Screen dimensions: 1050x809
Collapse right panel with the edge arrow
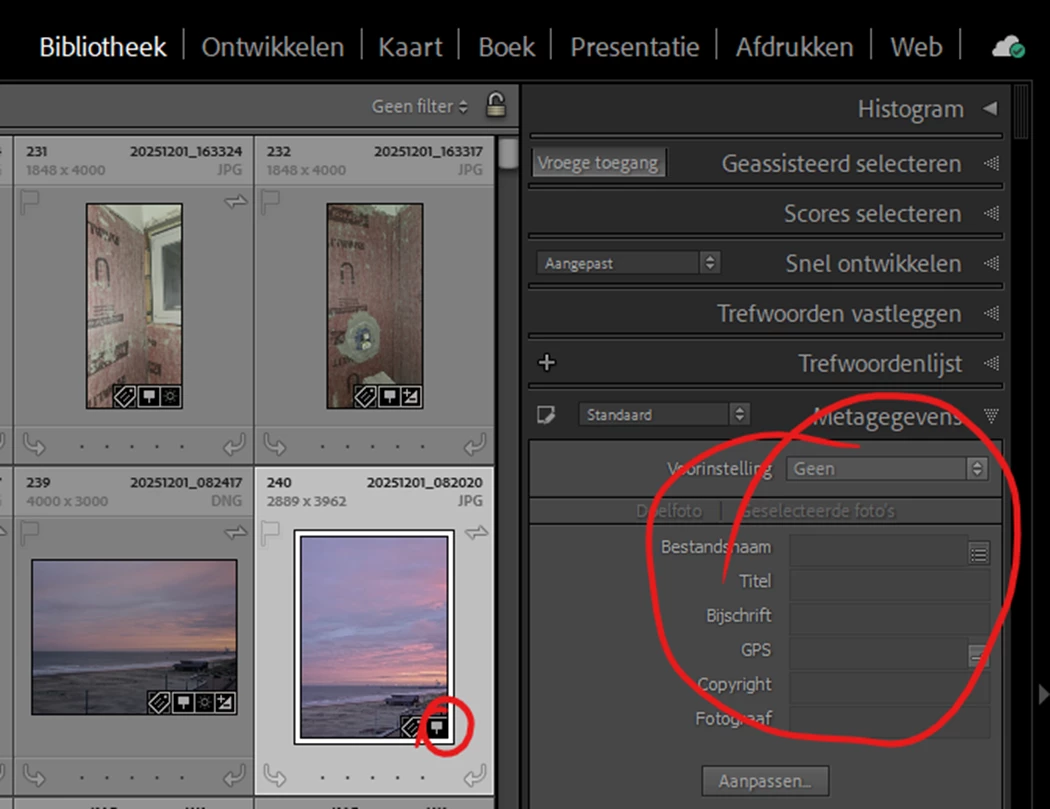(1043, 694)
